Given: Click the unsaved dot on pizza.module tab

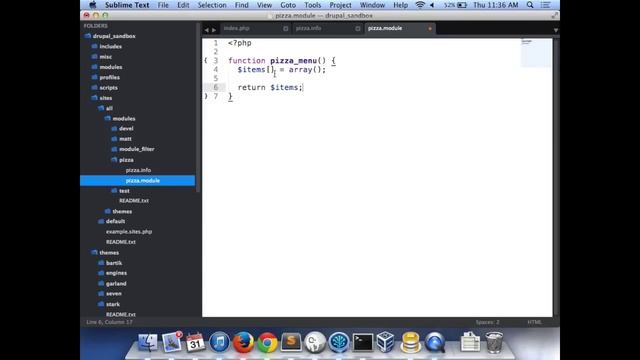Looking at the screenshot, I should pos(430,29).
